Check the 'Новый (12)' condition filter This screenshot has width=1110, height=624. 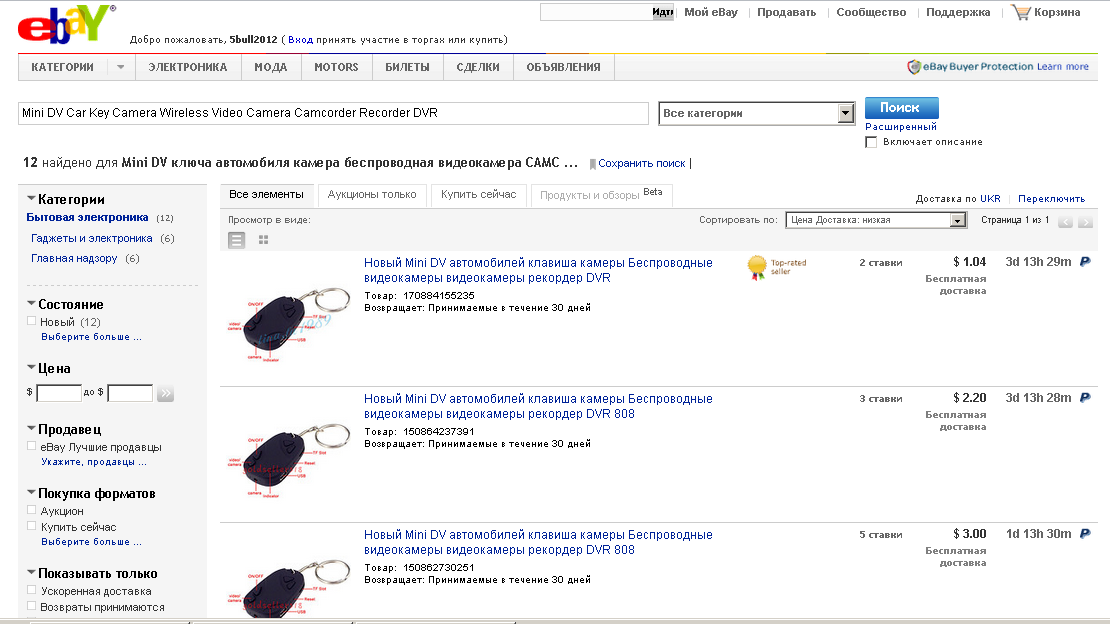click(31, 321)
